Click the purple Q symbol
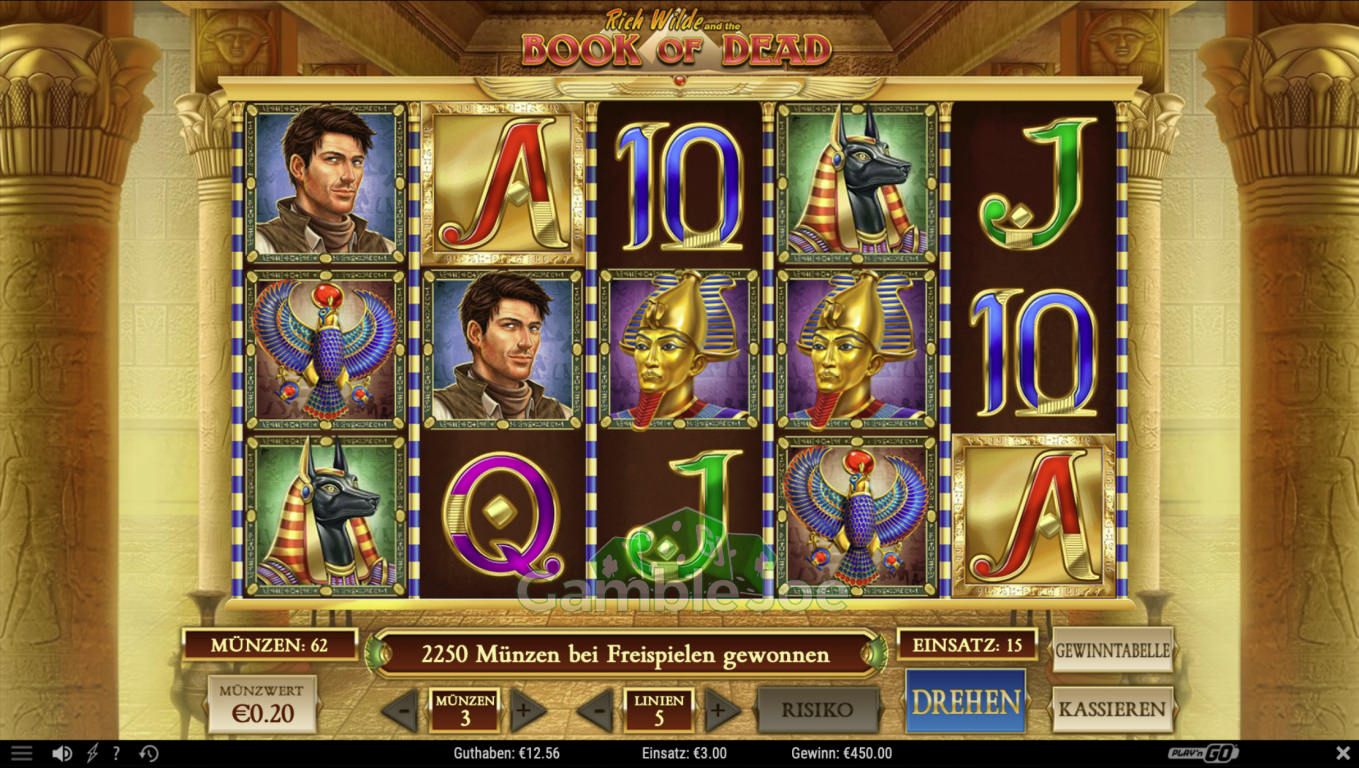The height and width of the screenshot is (768, 1359). pos(501,515)
